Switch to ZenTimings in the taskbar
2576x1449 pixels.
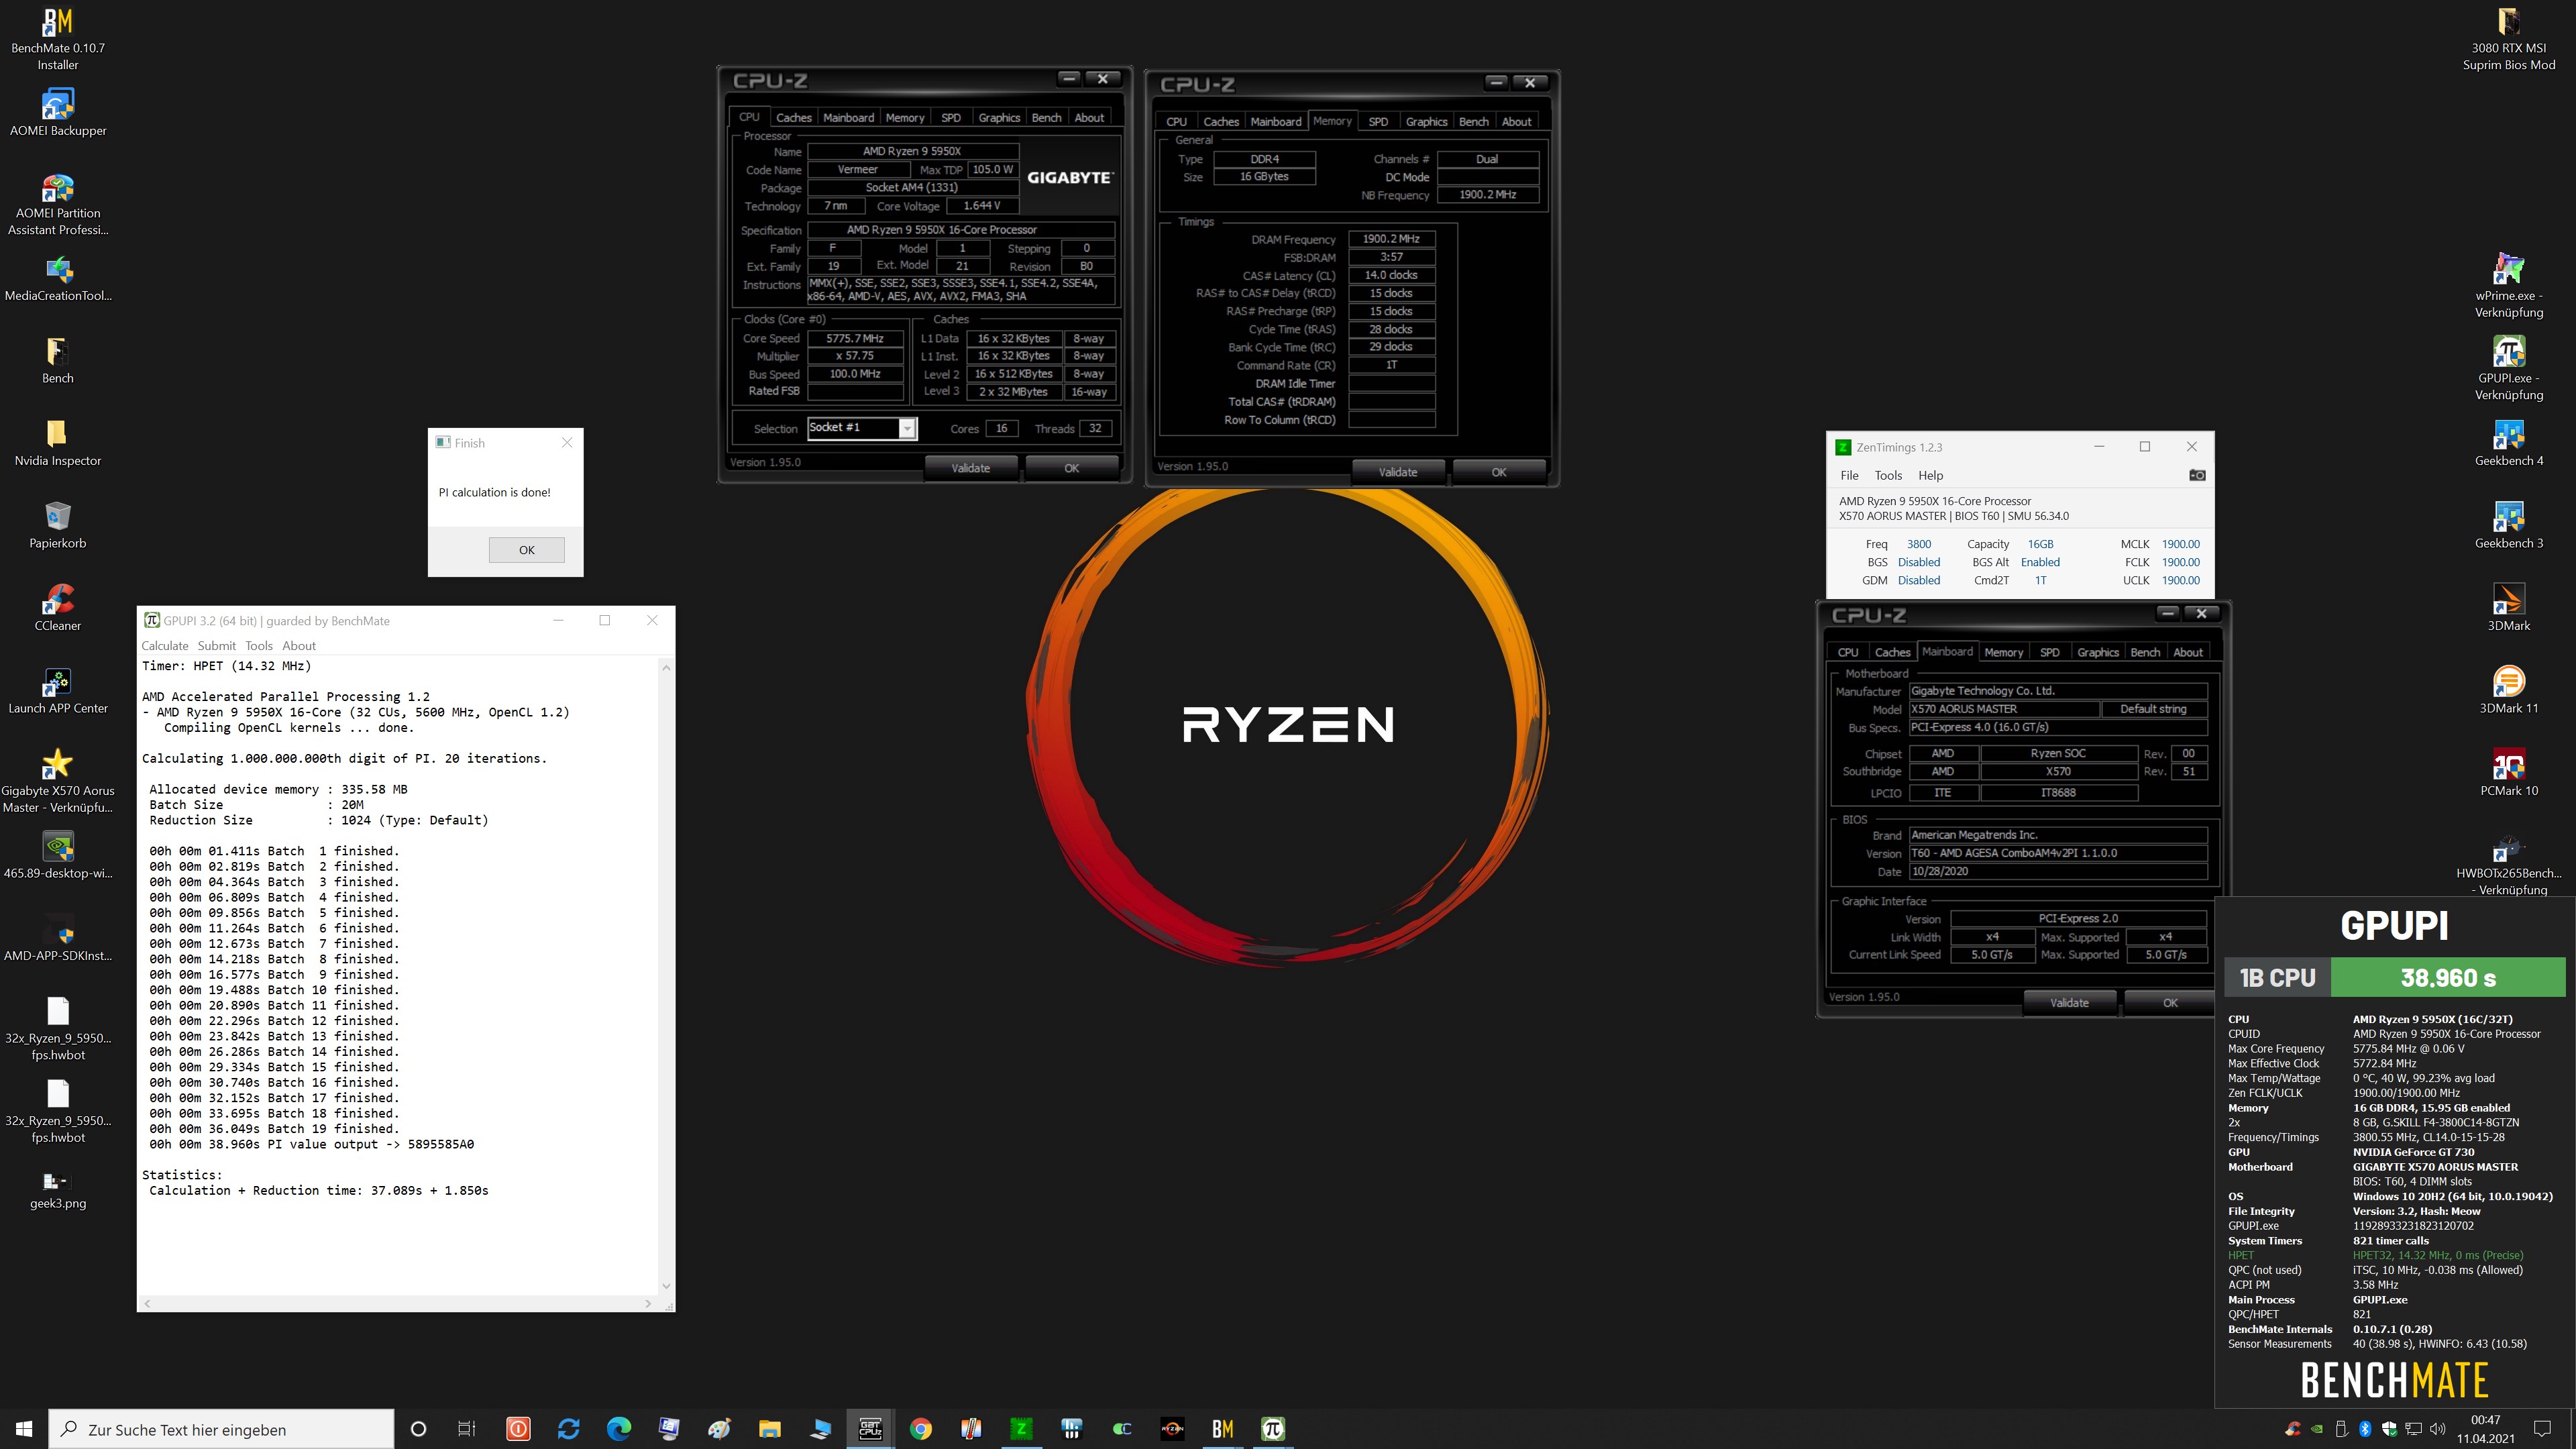click(1021, 1429)
